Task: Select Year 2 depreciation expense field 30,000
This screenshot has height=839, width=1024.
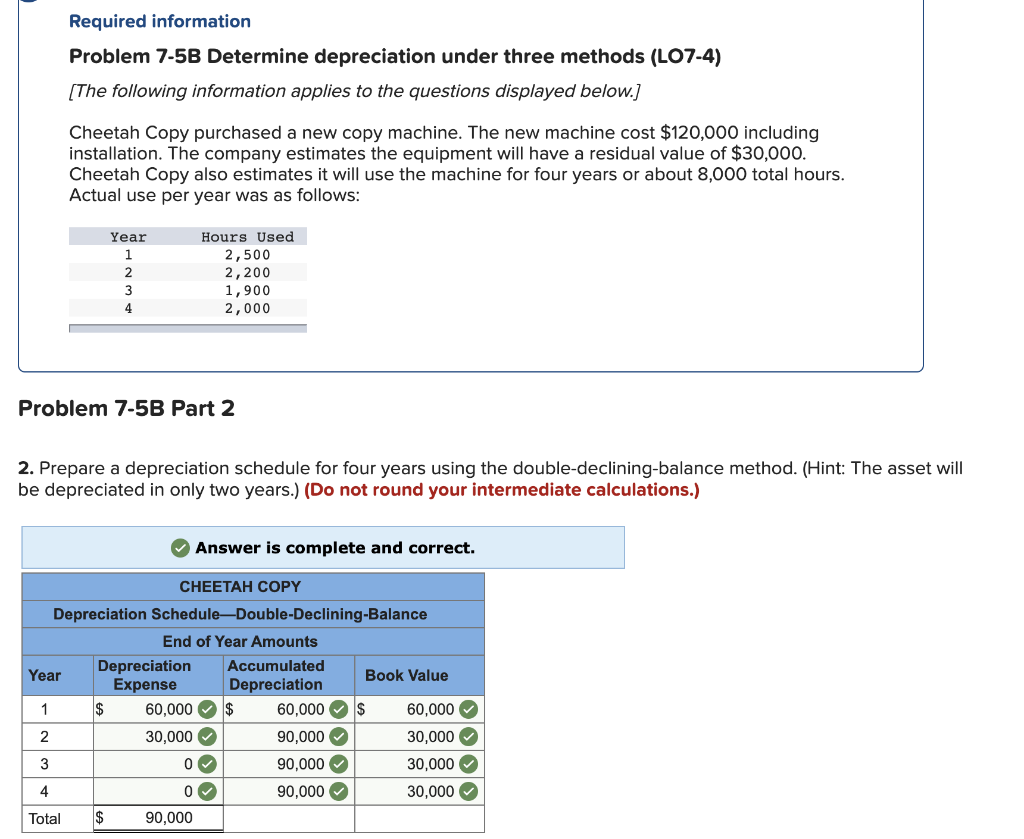Action: 158,736
